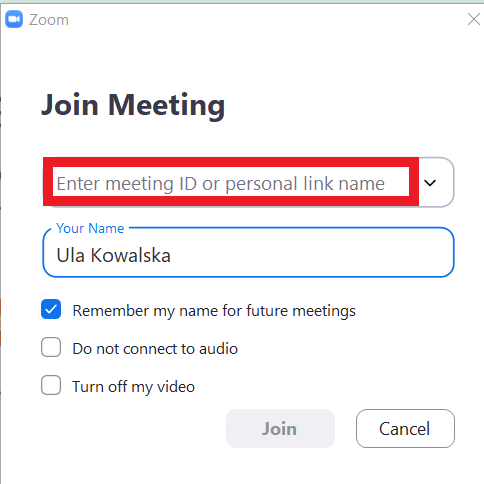Click inside the Your Name field

click(248, 252)
